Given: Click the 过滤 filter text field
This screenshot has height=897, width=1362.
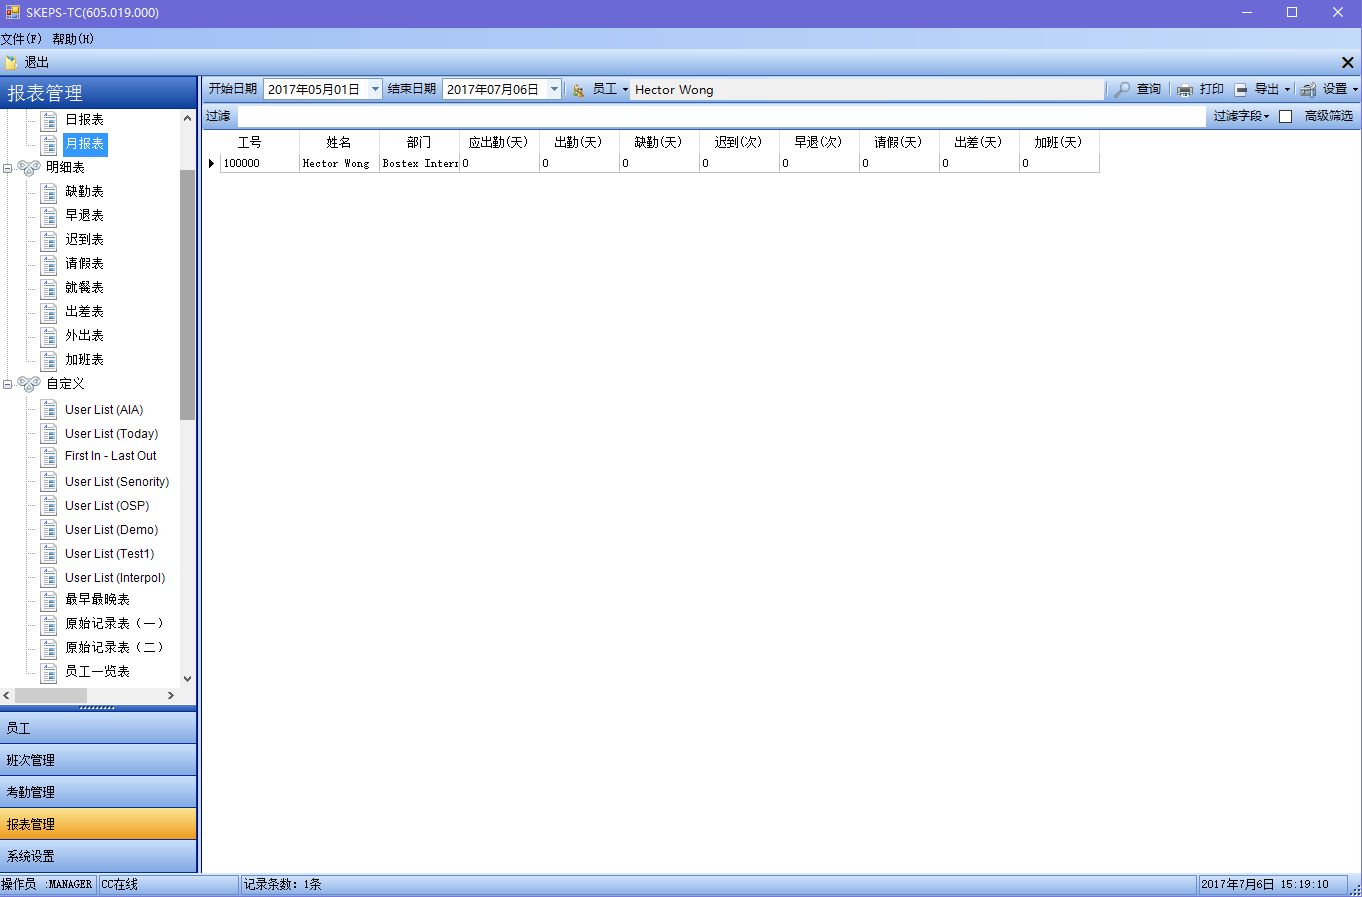Looking at the screenshot, I should (720, 117).
